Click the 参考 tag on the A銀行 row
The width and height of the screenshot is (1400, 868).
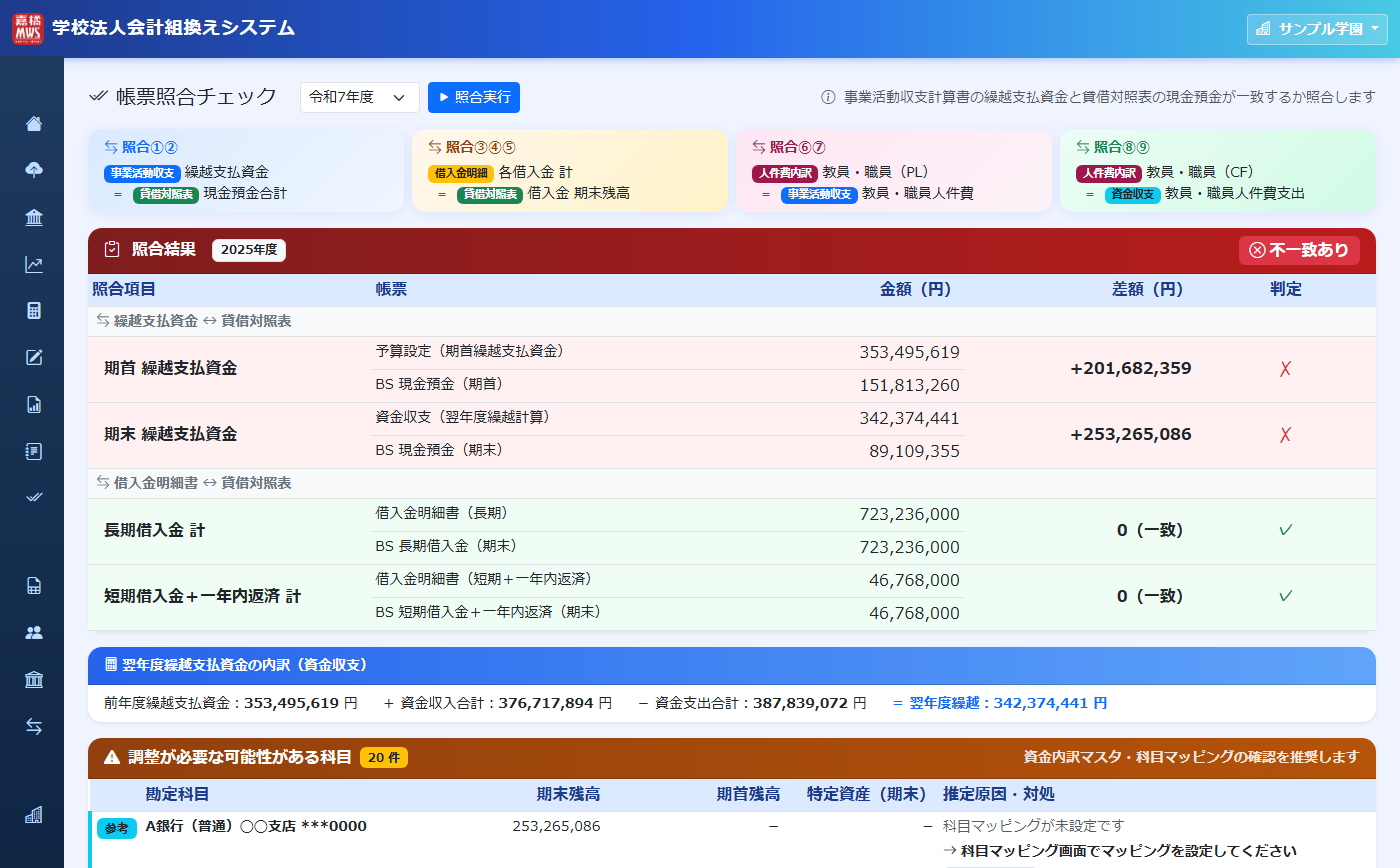pyautogui.click(x=117, y=828)
